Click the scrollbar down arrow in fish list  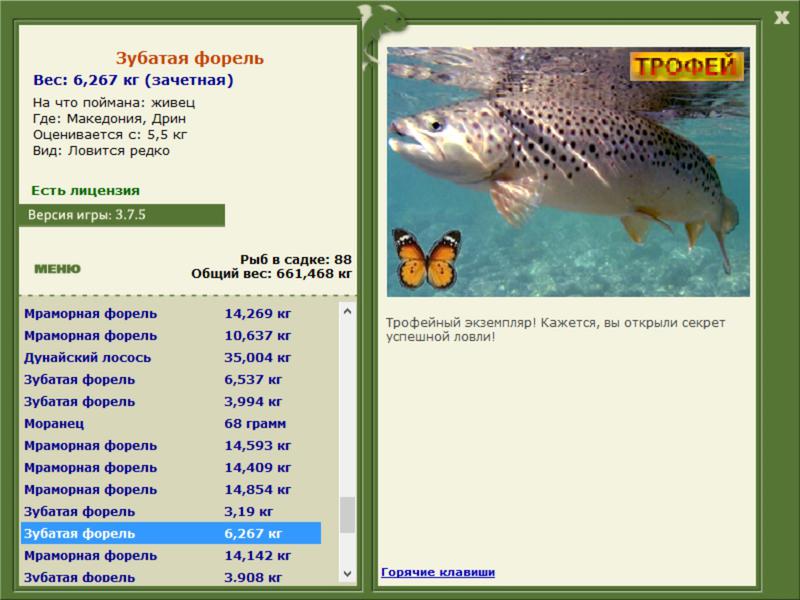point(347,573)
